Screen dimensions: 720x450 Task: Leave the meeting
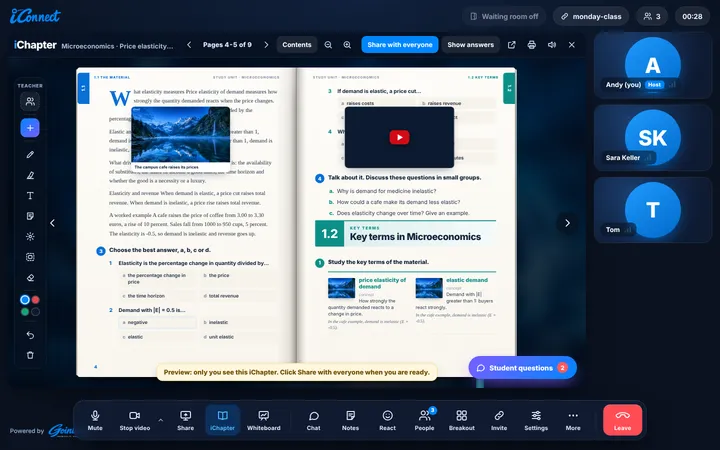622,420
